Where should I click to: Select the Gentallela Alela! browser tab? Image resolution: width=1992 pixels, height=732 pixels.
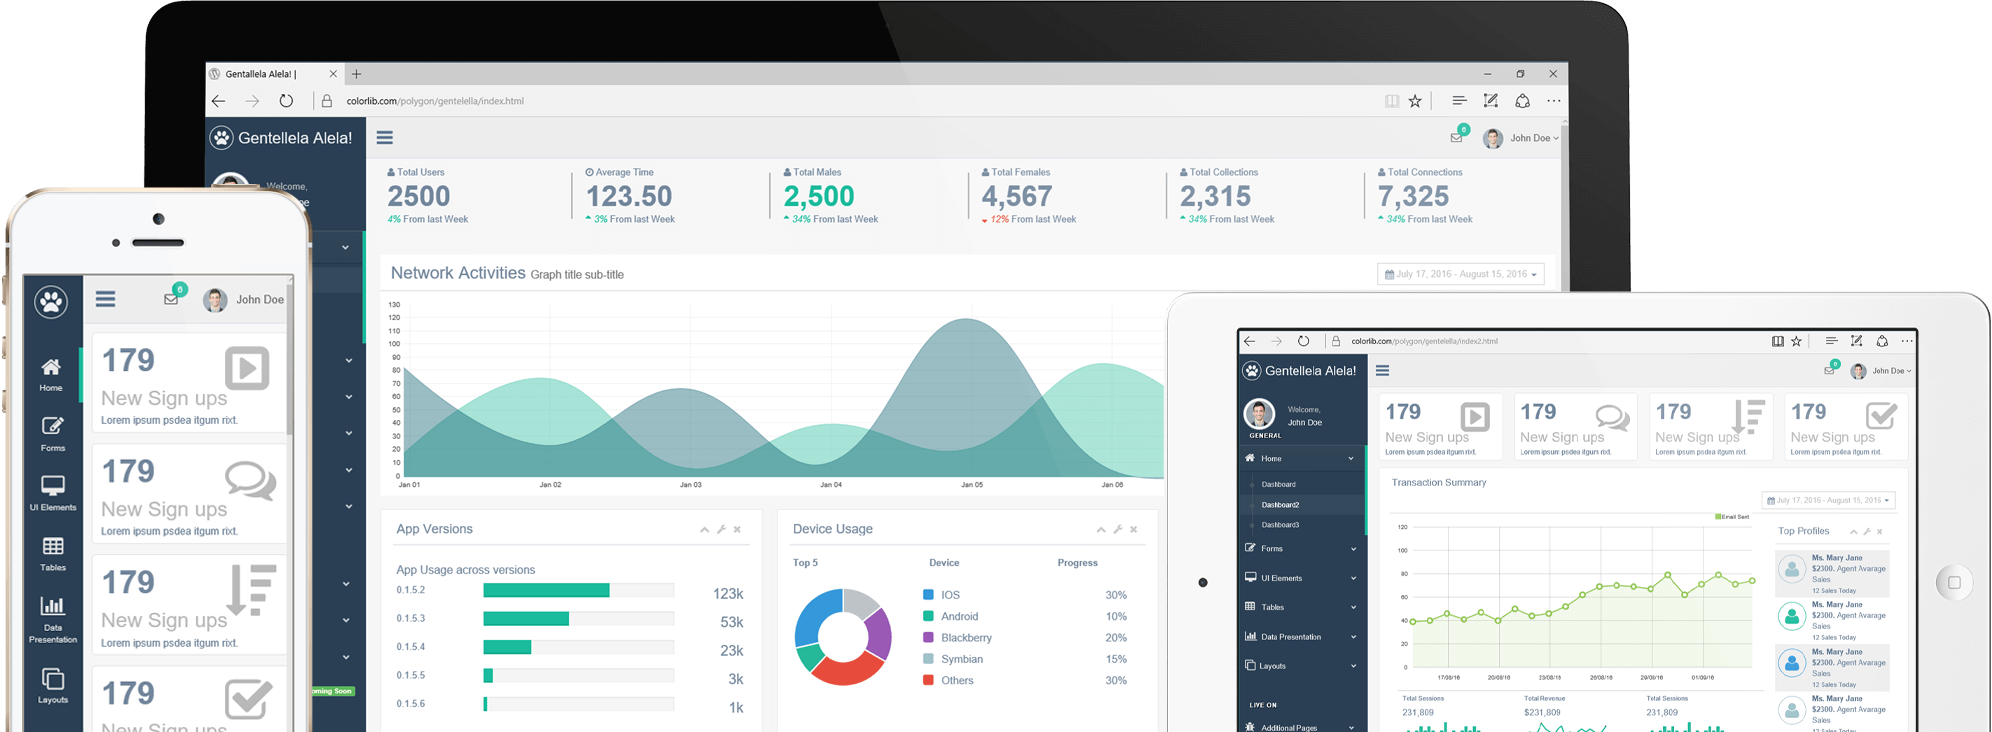(x=265, y=74)
